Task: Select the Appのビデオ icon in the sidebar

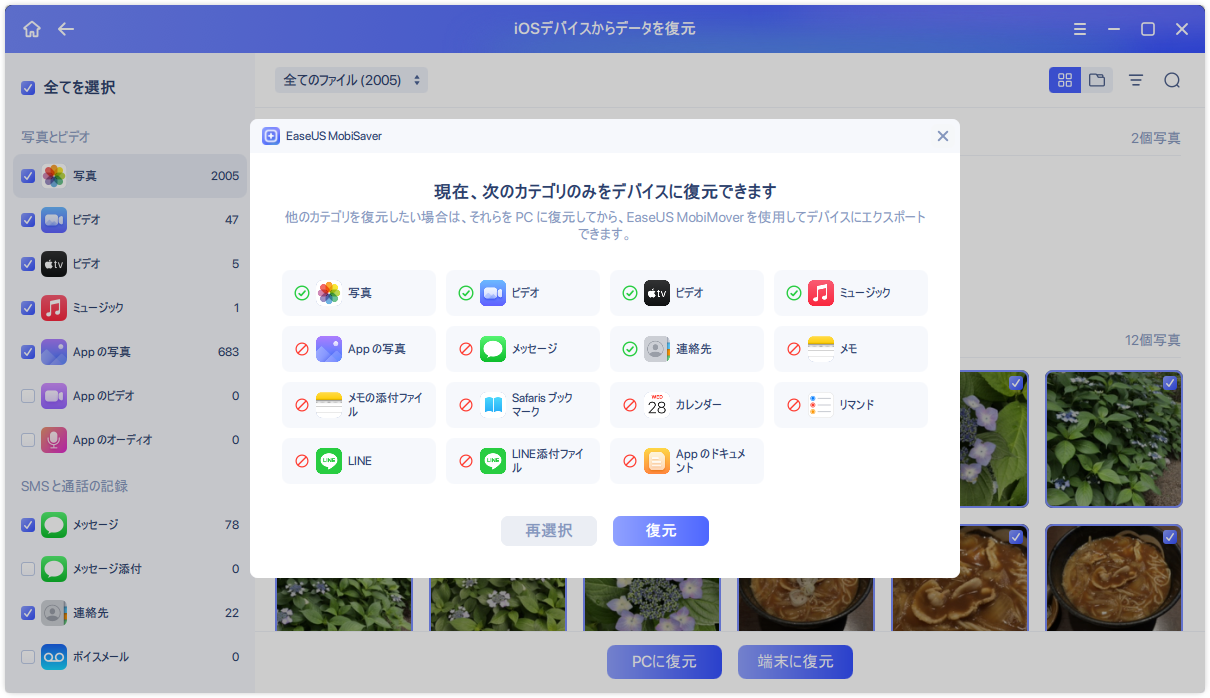Action: pos(54,396)
